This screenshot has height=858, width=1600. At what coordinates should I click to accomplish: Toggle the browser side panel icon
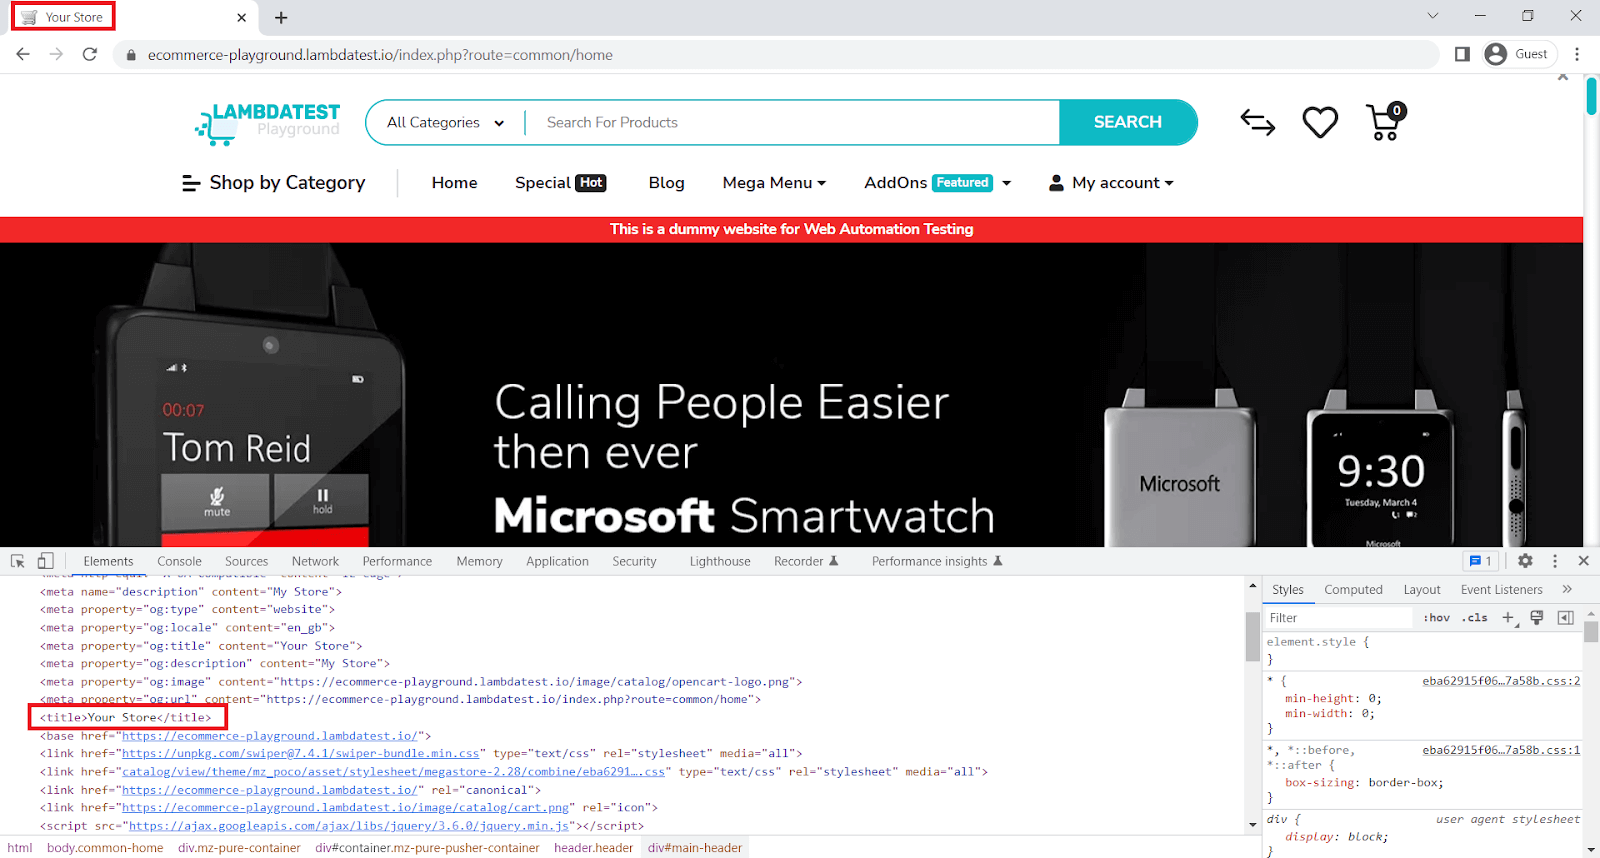pyautogui.click(x=1462, y=54)
